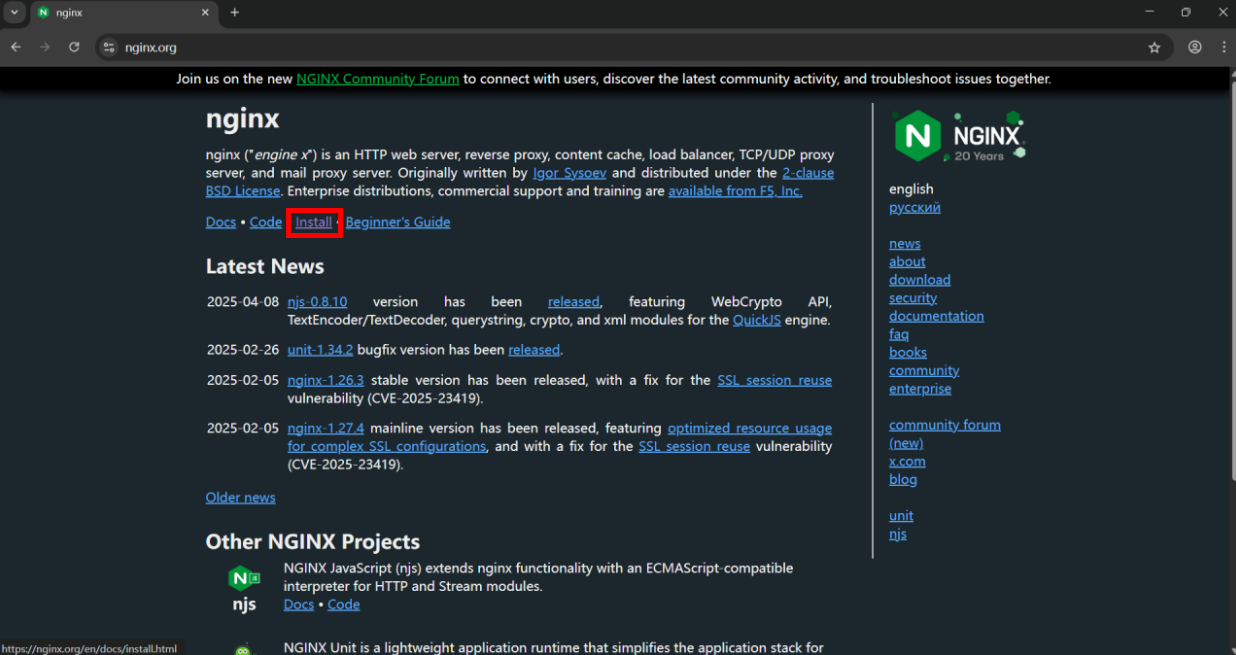Select the nginx browser tab
The image size is (1236, 655).
coord(123,13)
